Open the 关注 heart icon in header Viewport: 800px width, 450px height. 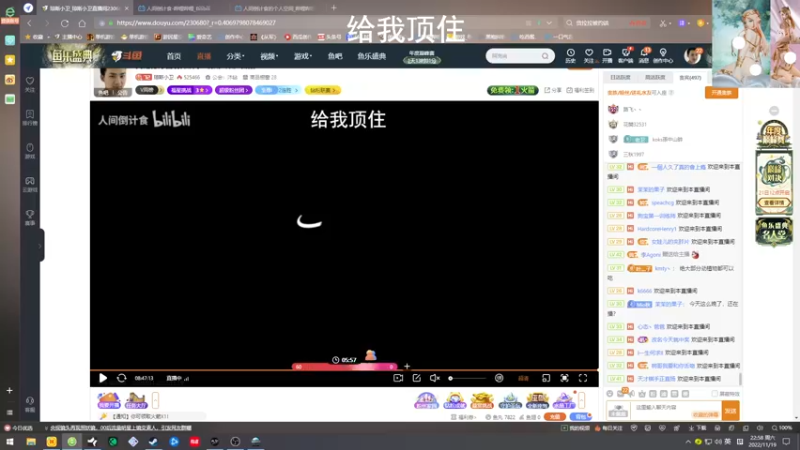[x=589, y=56]
